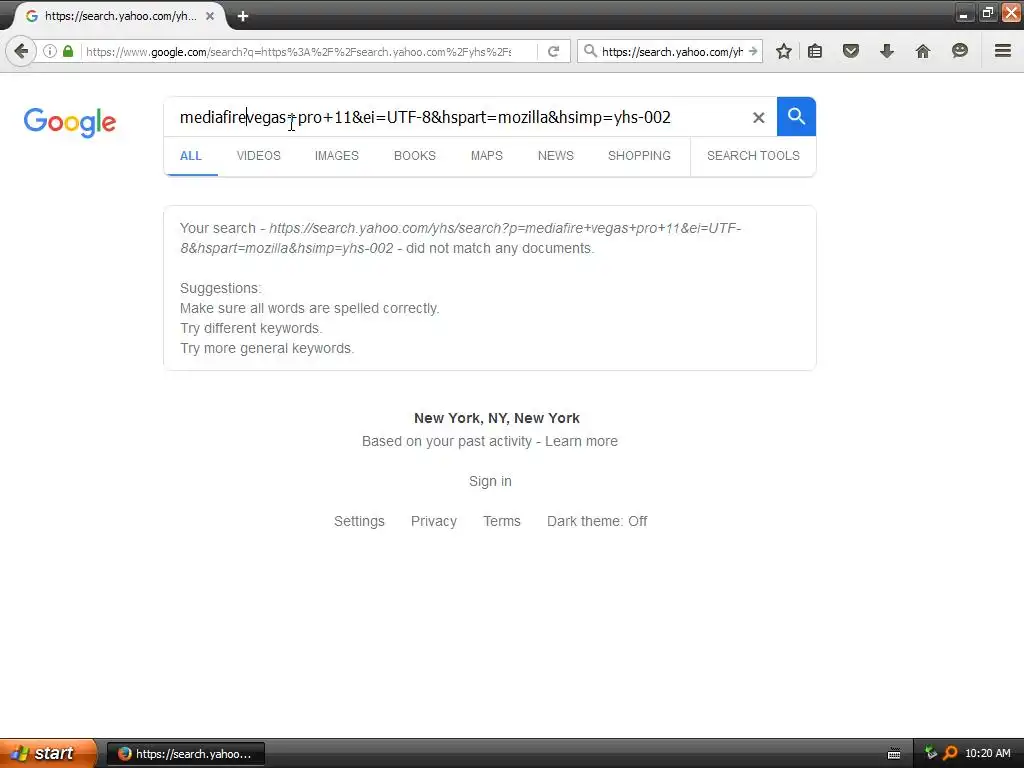Screen dimensions: 1024x768
Task: Close the search.yahoo.com browser tab
Action: tap(210, 16)
